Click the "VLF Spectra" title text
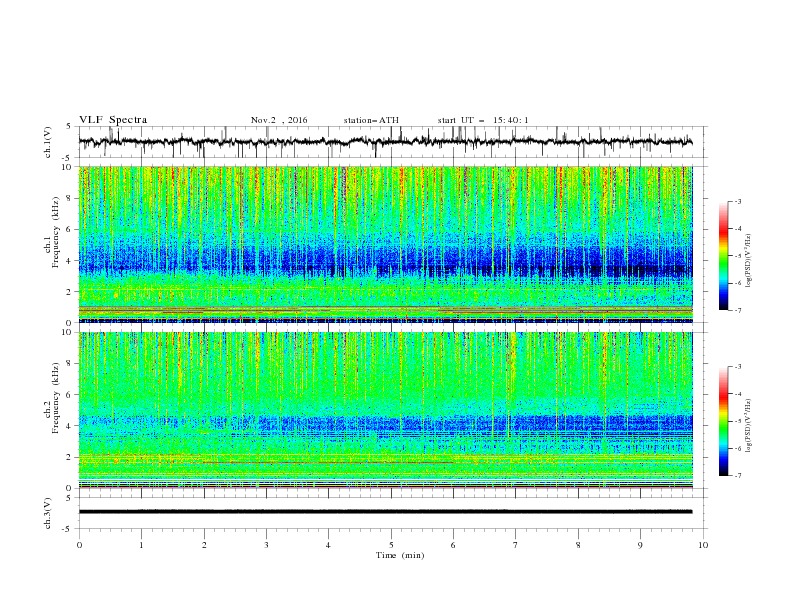This screenshot has width=792, height=612. pyautogui.click(x=113, y=120)
